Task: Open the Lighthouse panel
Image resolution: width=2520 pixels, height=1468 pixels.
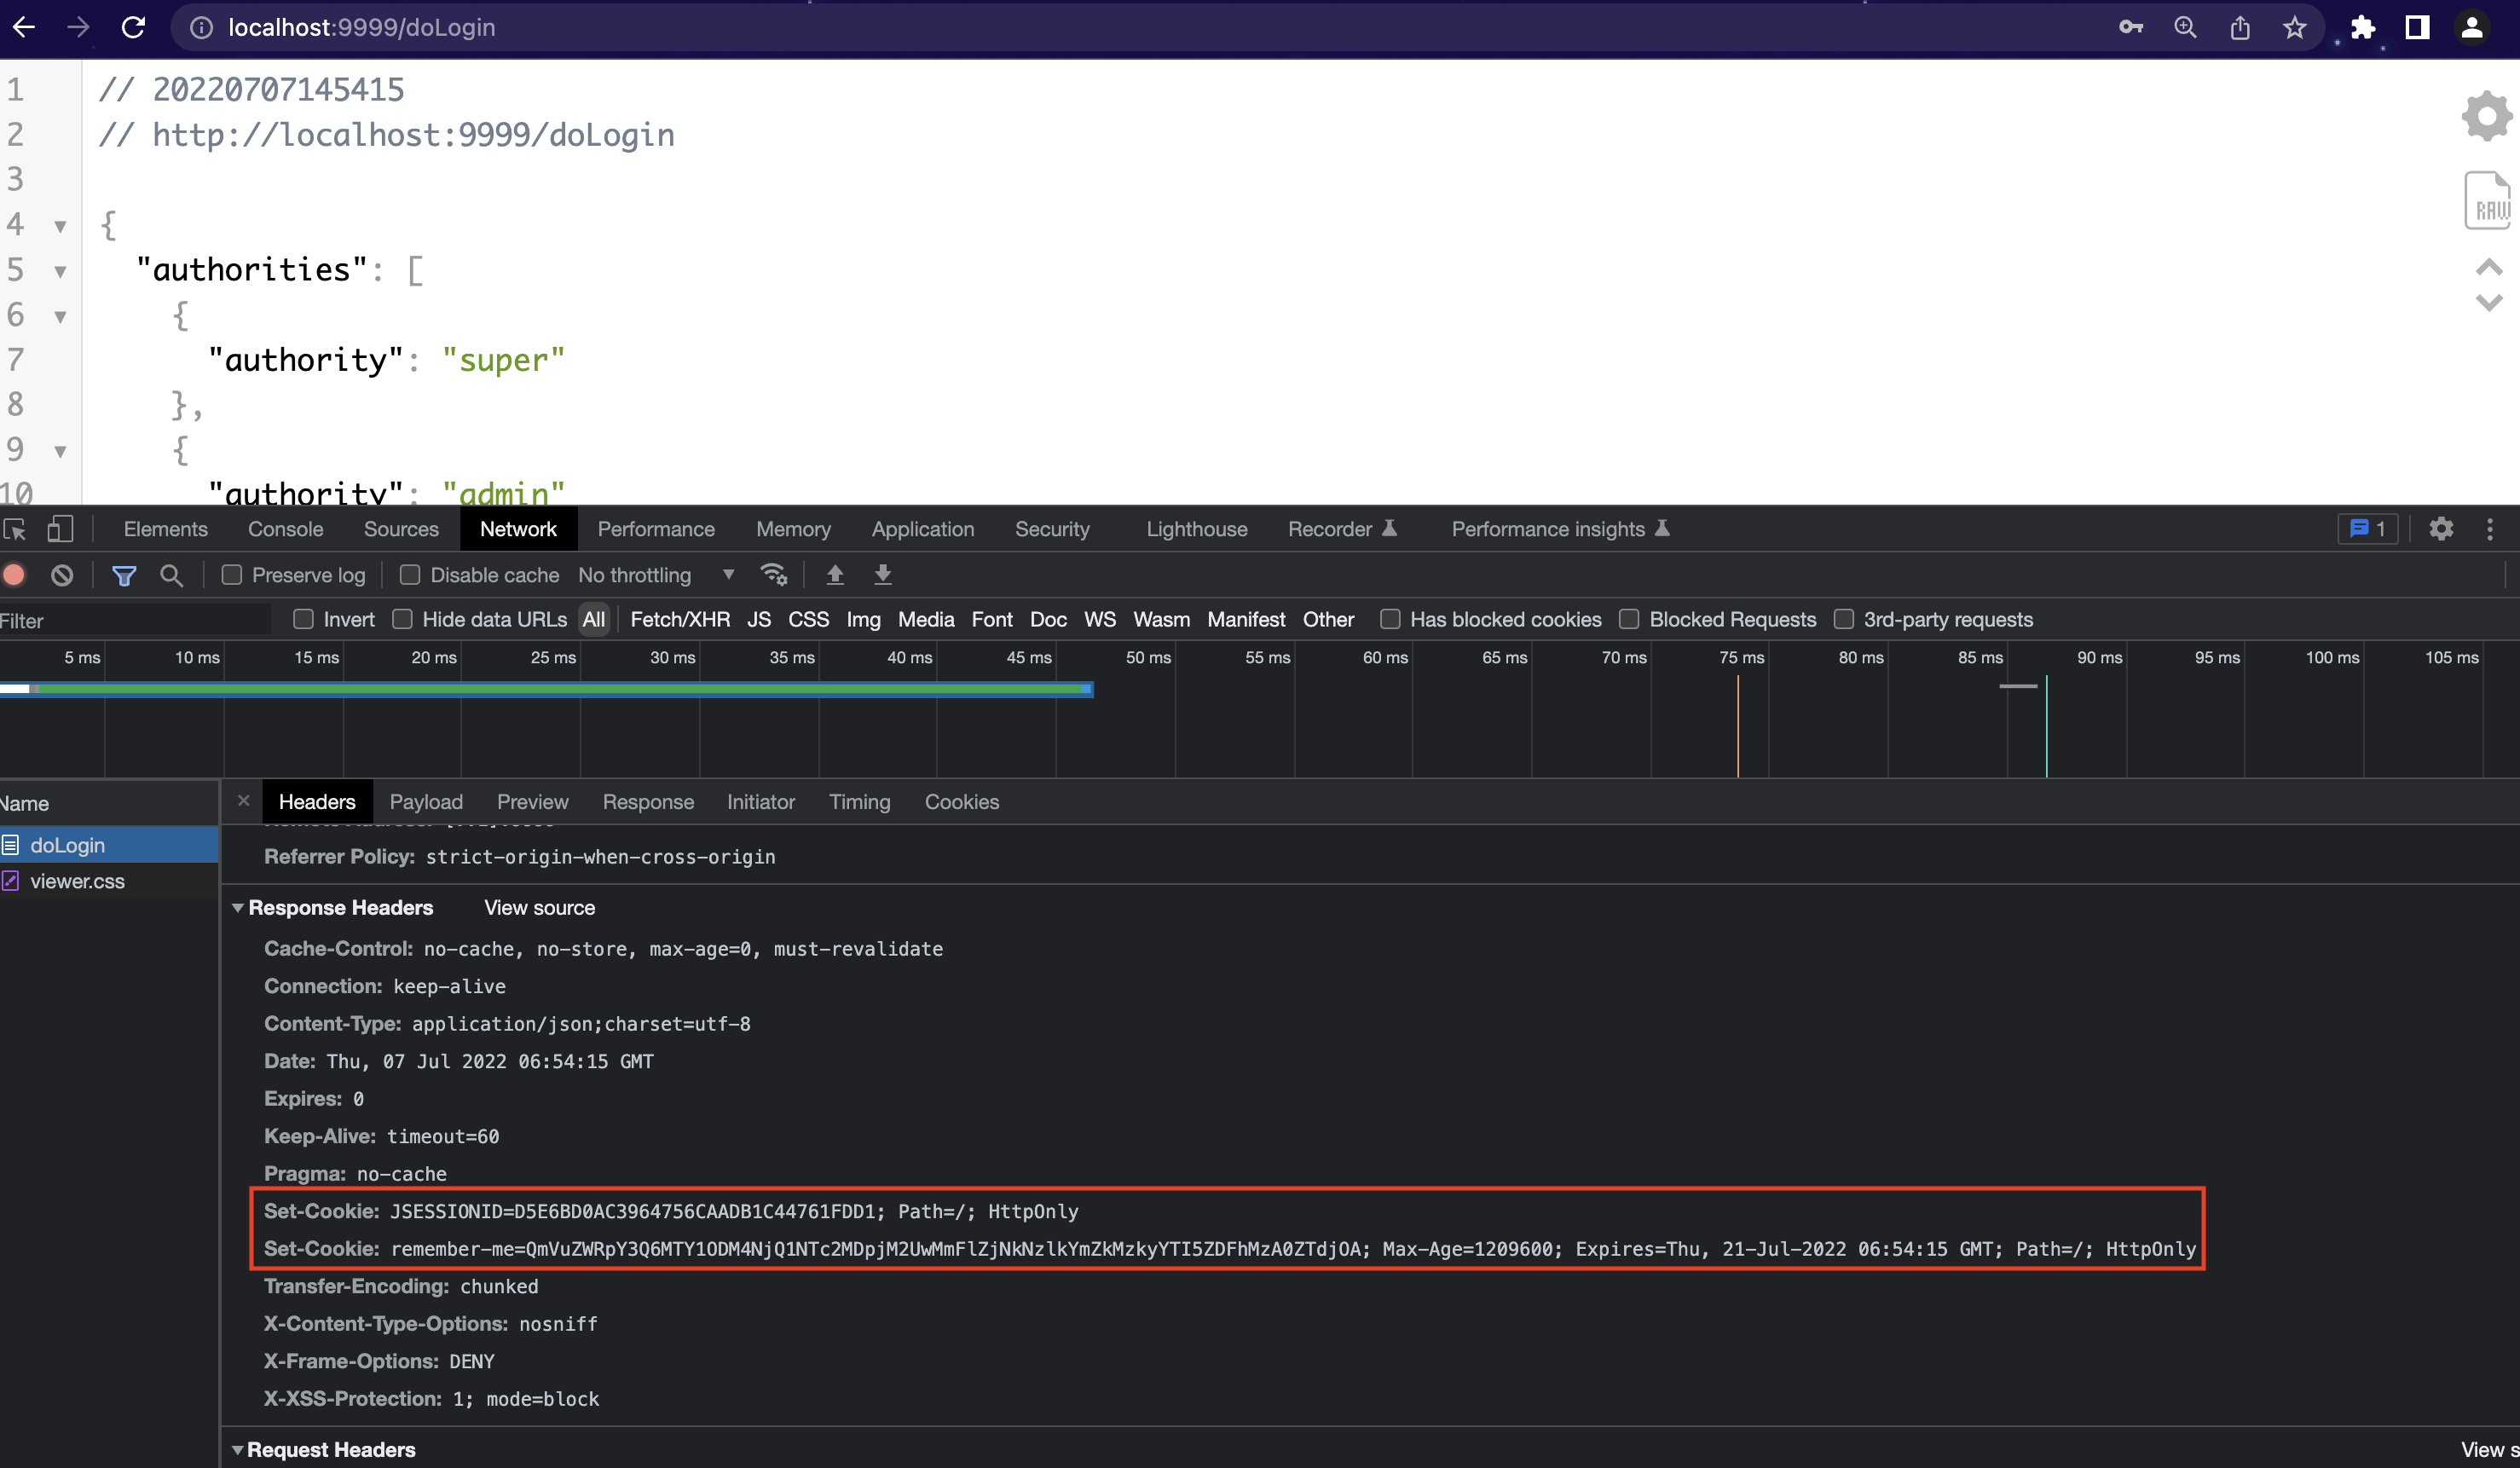Action: click(x=1197, y=529)
